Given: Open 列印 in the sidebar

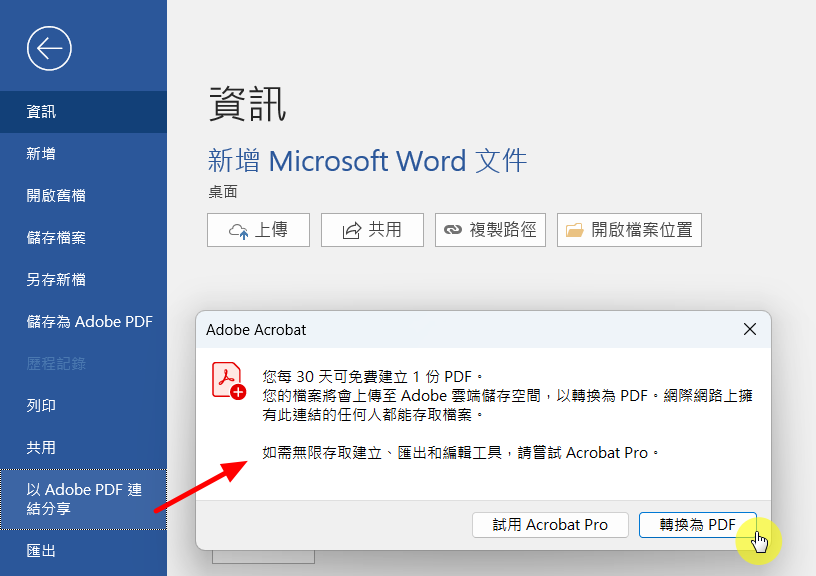Looking at the screenshot, I should (83, 405).
